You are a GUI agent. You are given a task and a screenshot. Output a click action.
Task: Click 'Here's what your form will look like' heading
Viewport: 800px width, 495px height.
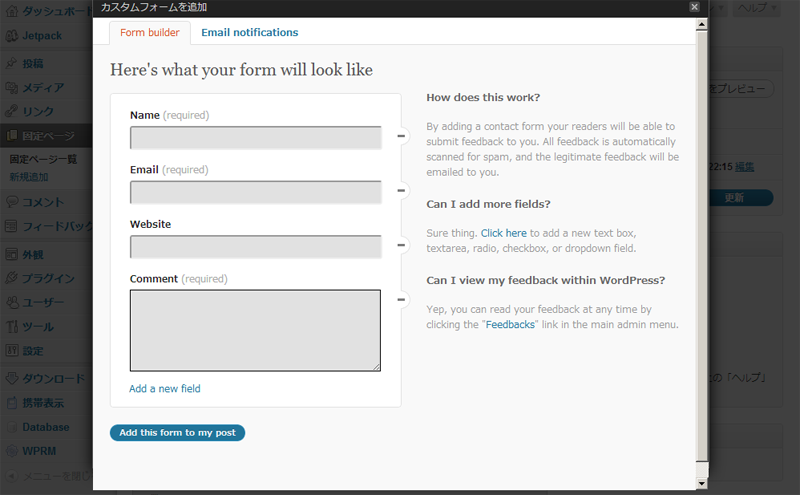tap(241, 70)
